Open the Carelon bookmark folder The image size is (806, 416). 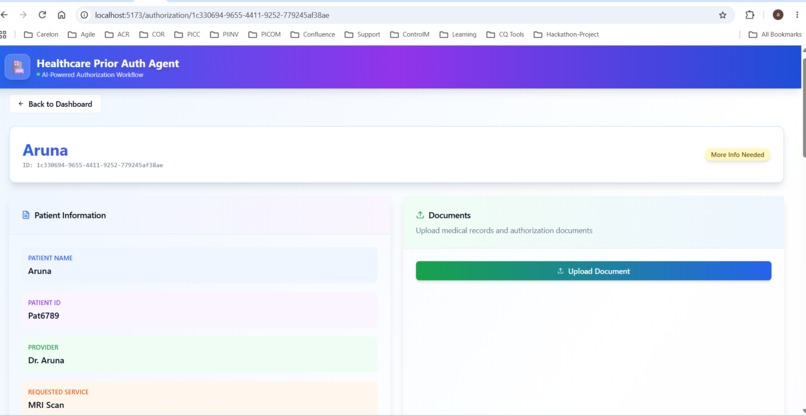(41, 34)
